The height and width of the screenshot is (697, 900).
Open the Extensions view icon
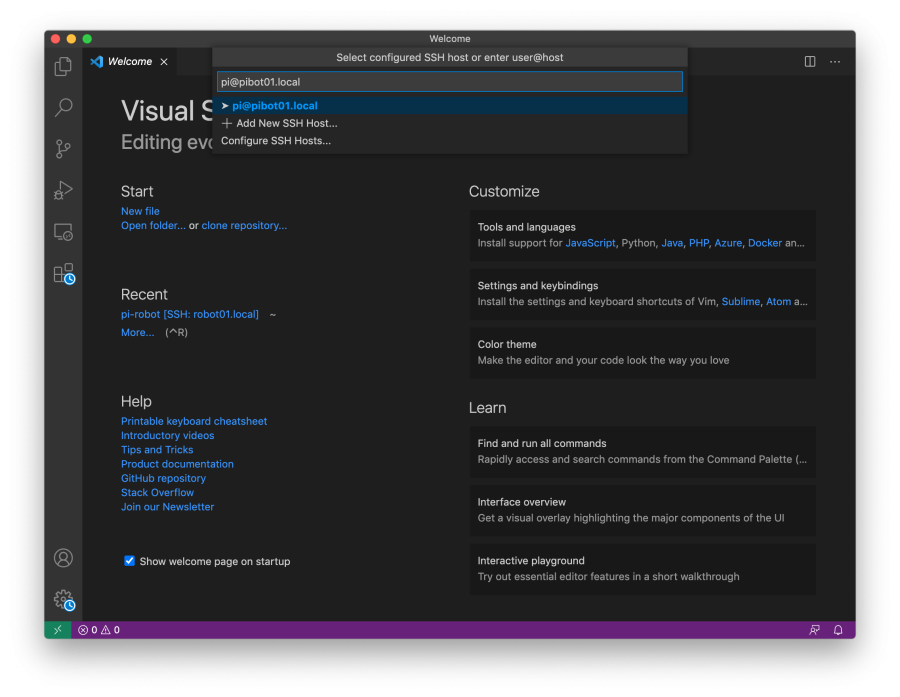[x=64, y=273]
